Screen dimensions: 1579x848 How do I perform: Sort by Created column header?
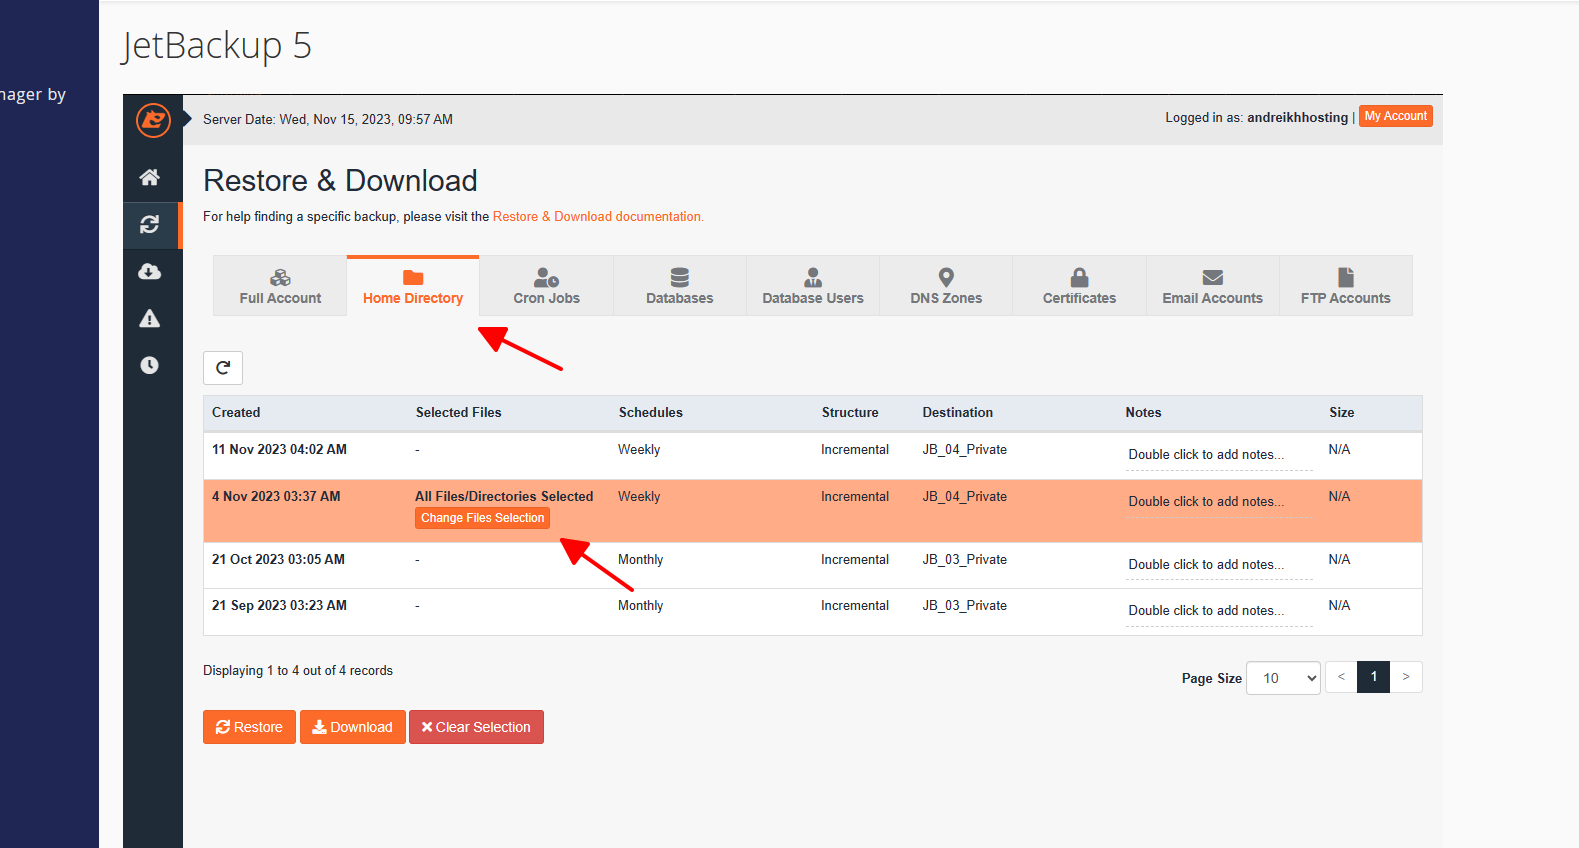tap(236, 412)
